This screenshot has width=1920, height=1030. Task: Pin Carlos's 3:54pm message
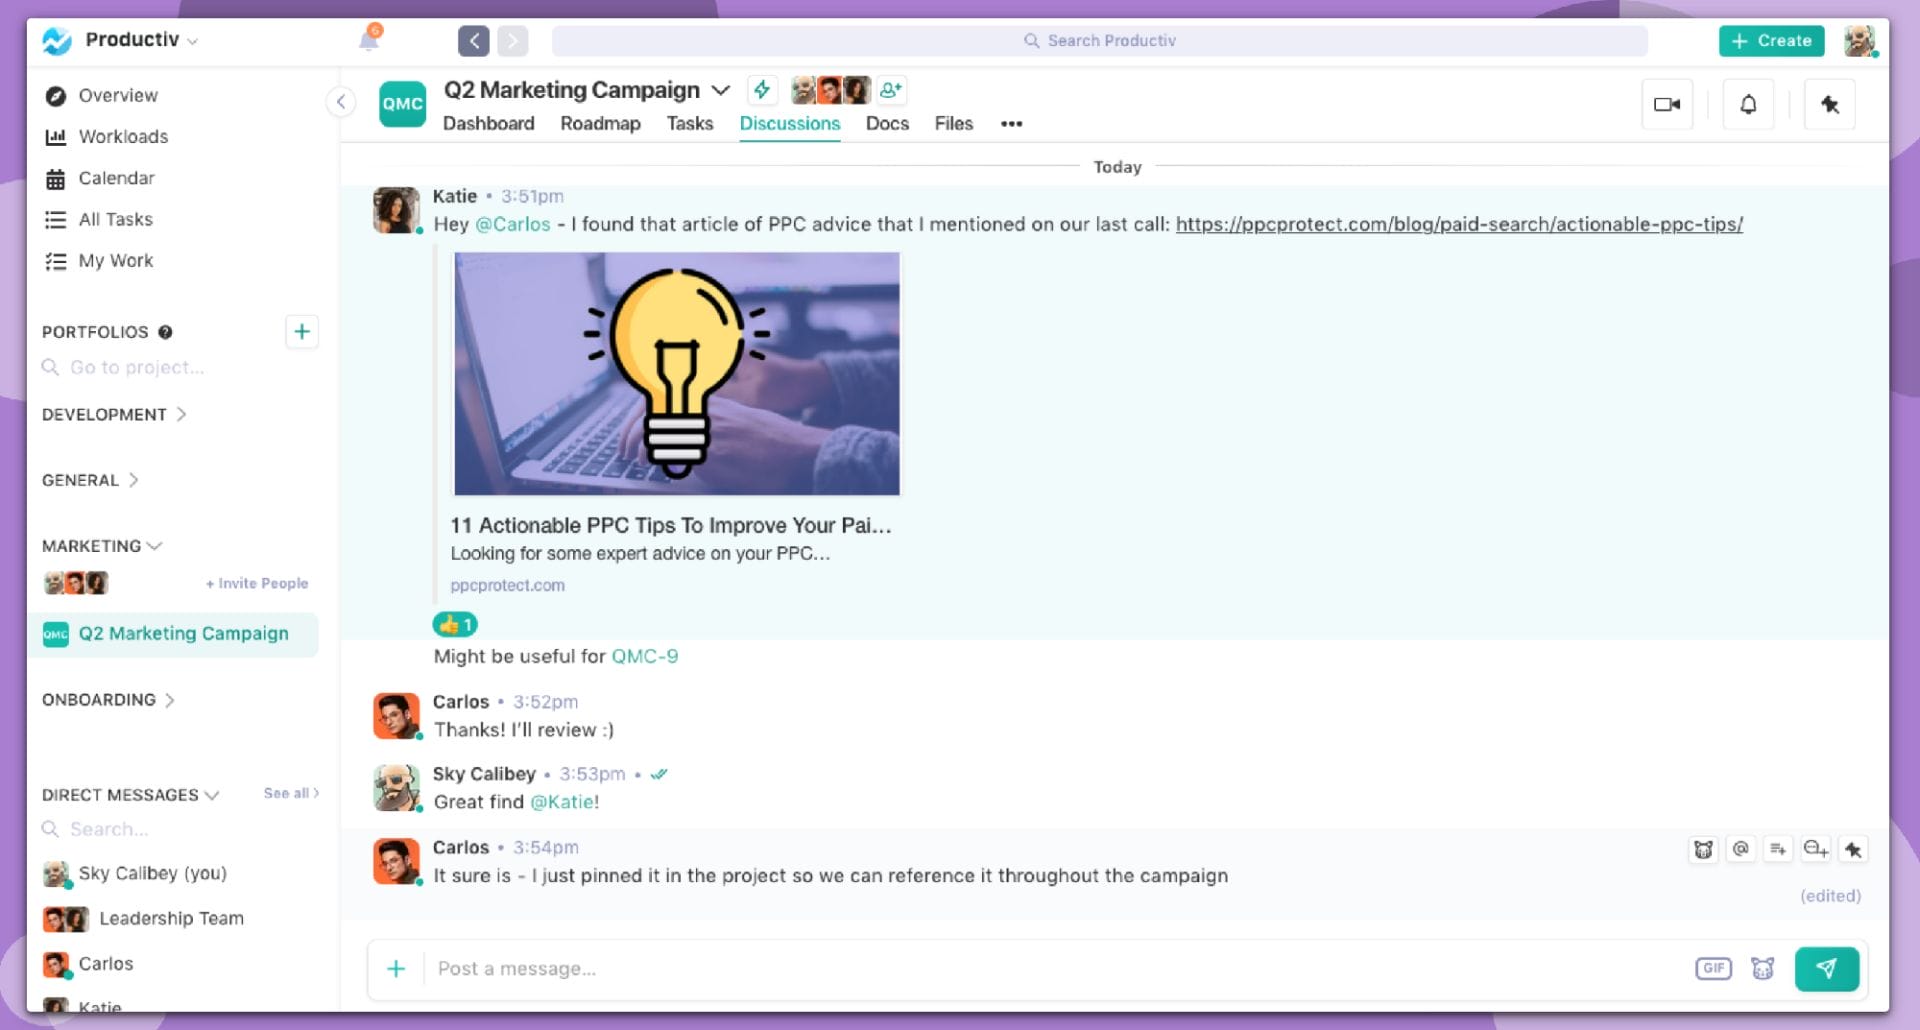1853,849
